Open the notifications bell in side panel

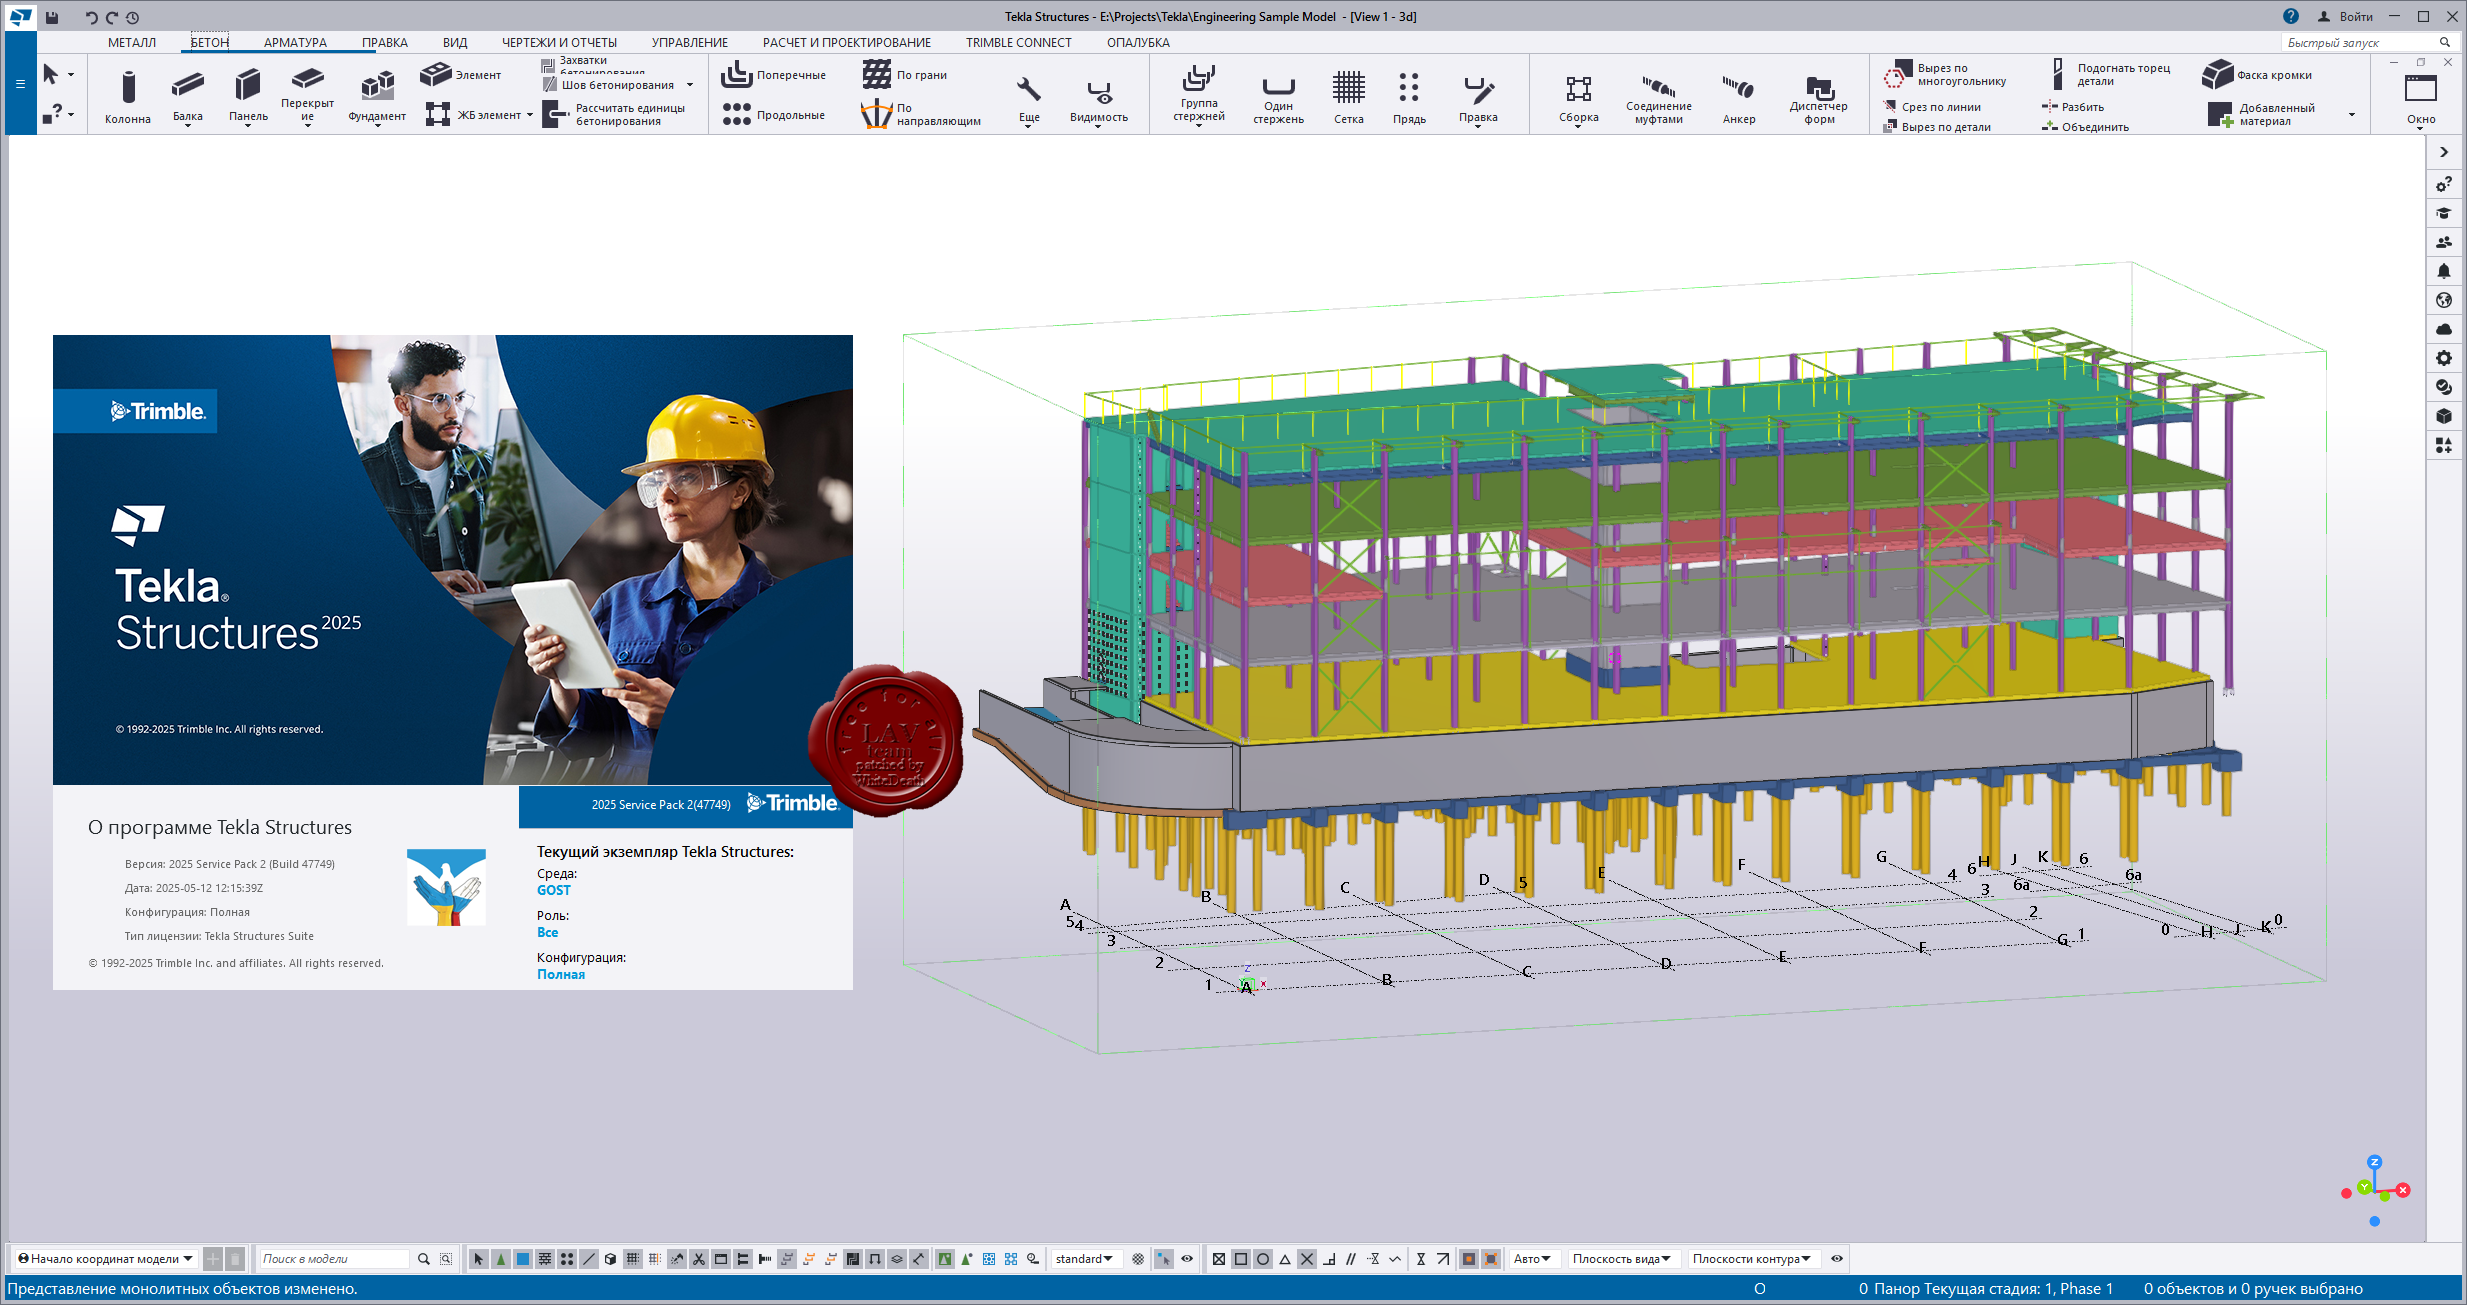pyautogui.click(x=2444, y=271)
